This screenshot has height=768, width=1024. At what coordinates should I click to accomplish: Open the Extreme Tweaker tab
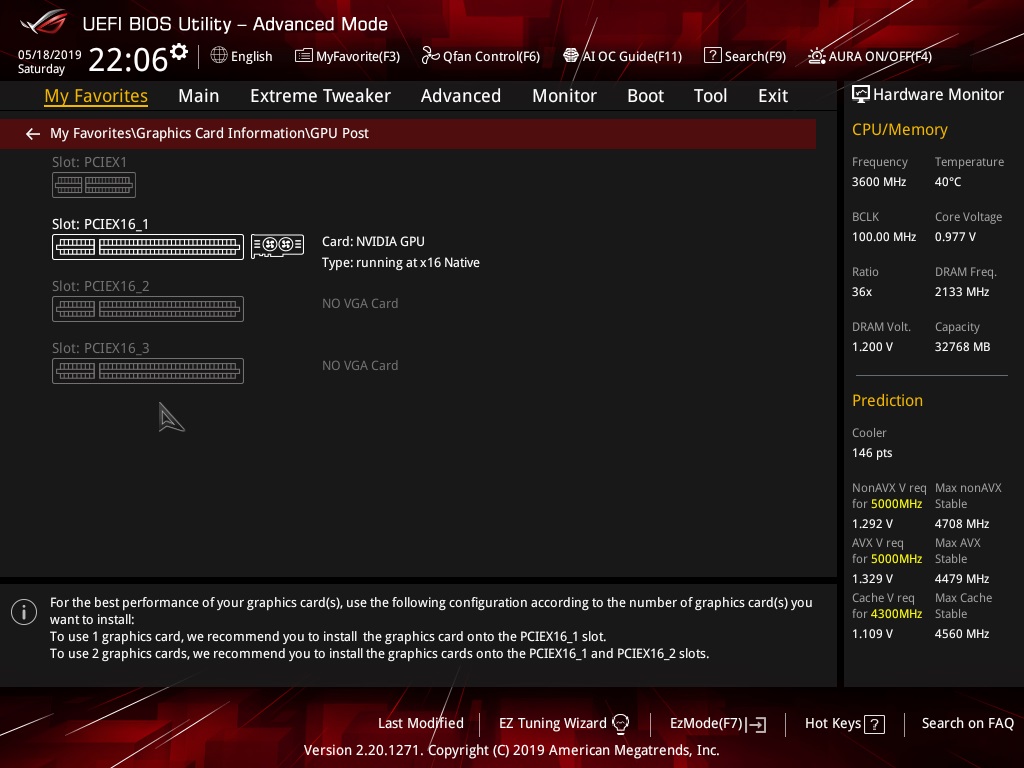[x=321, y=96]
